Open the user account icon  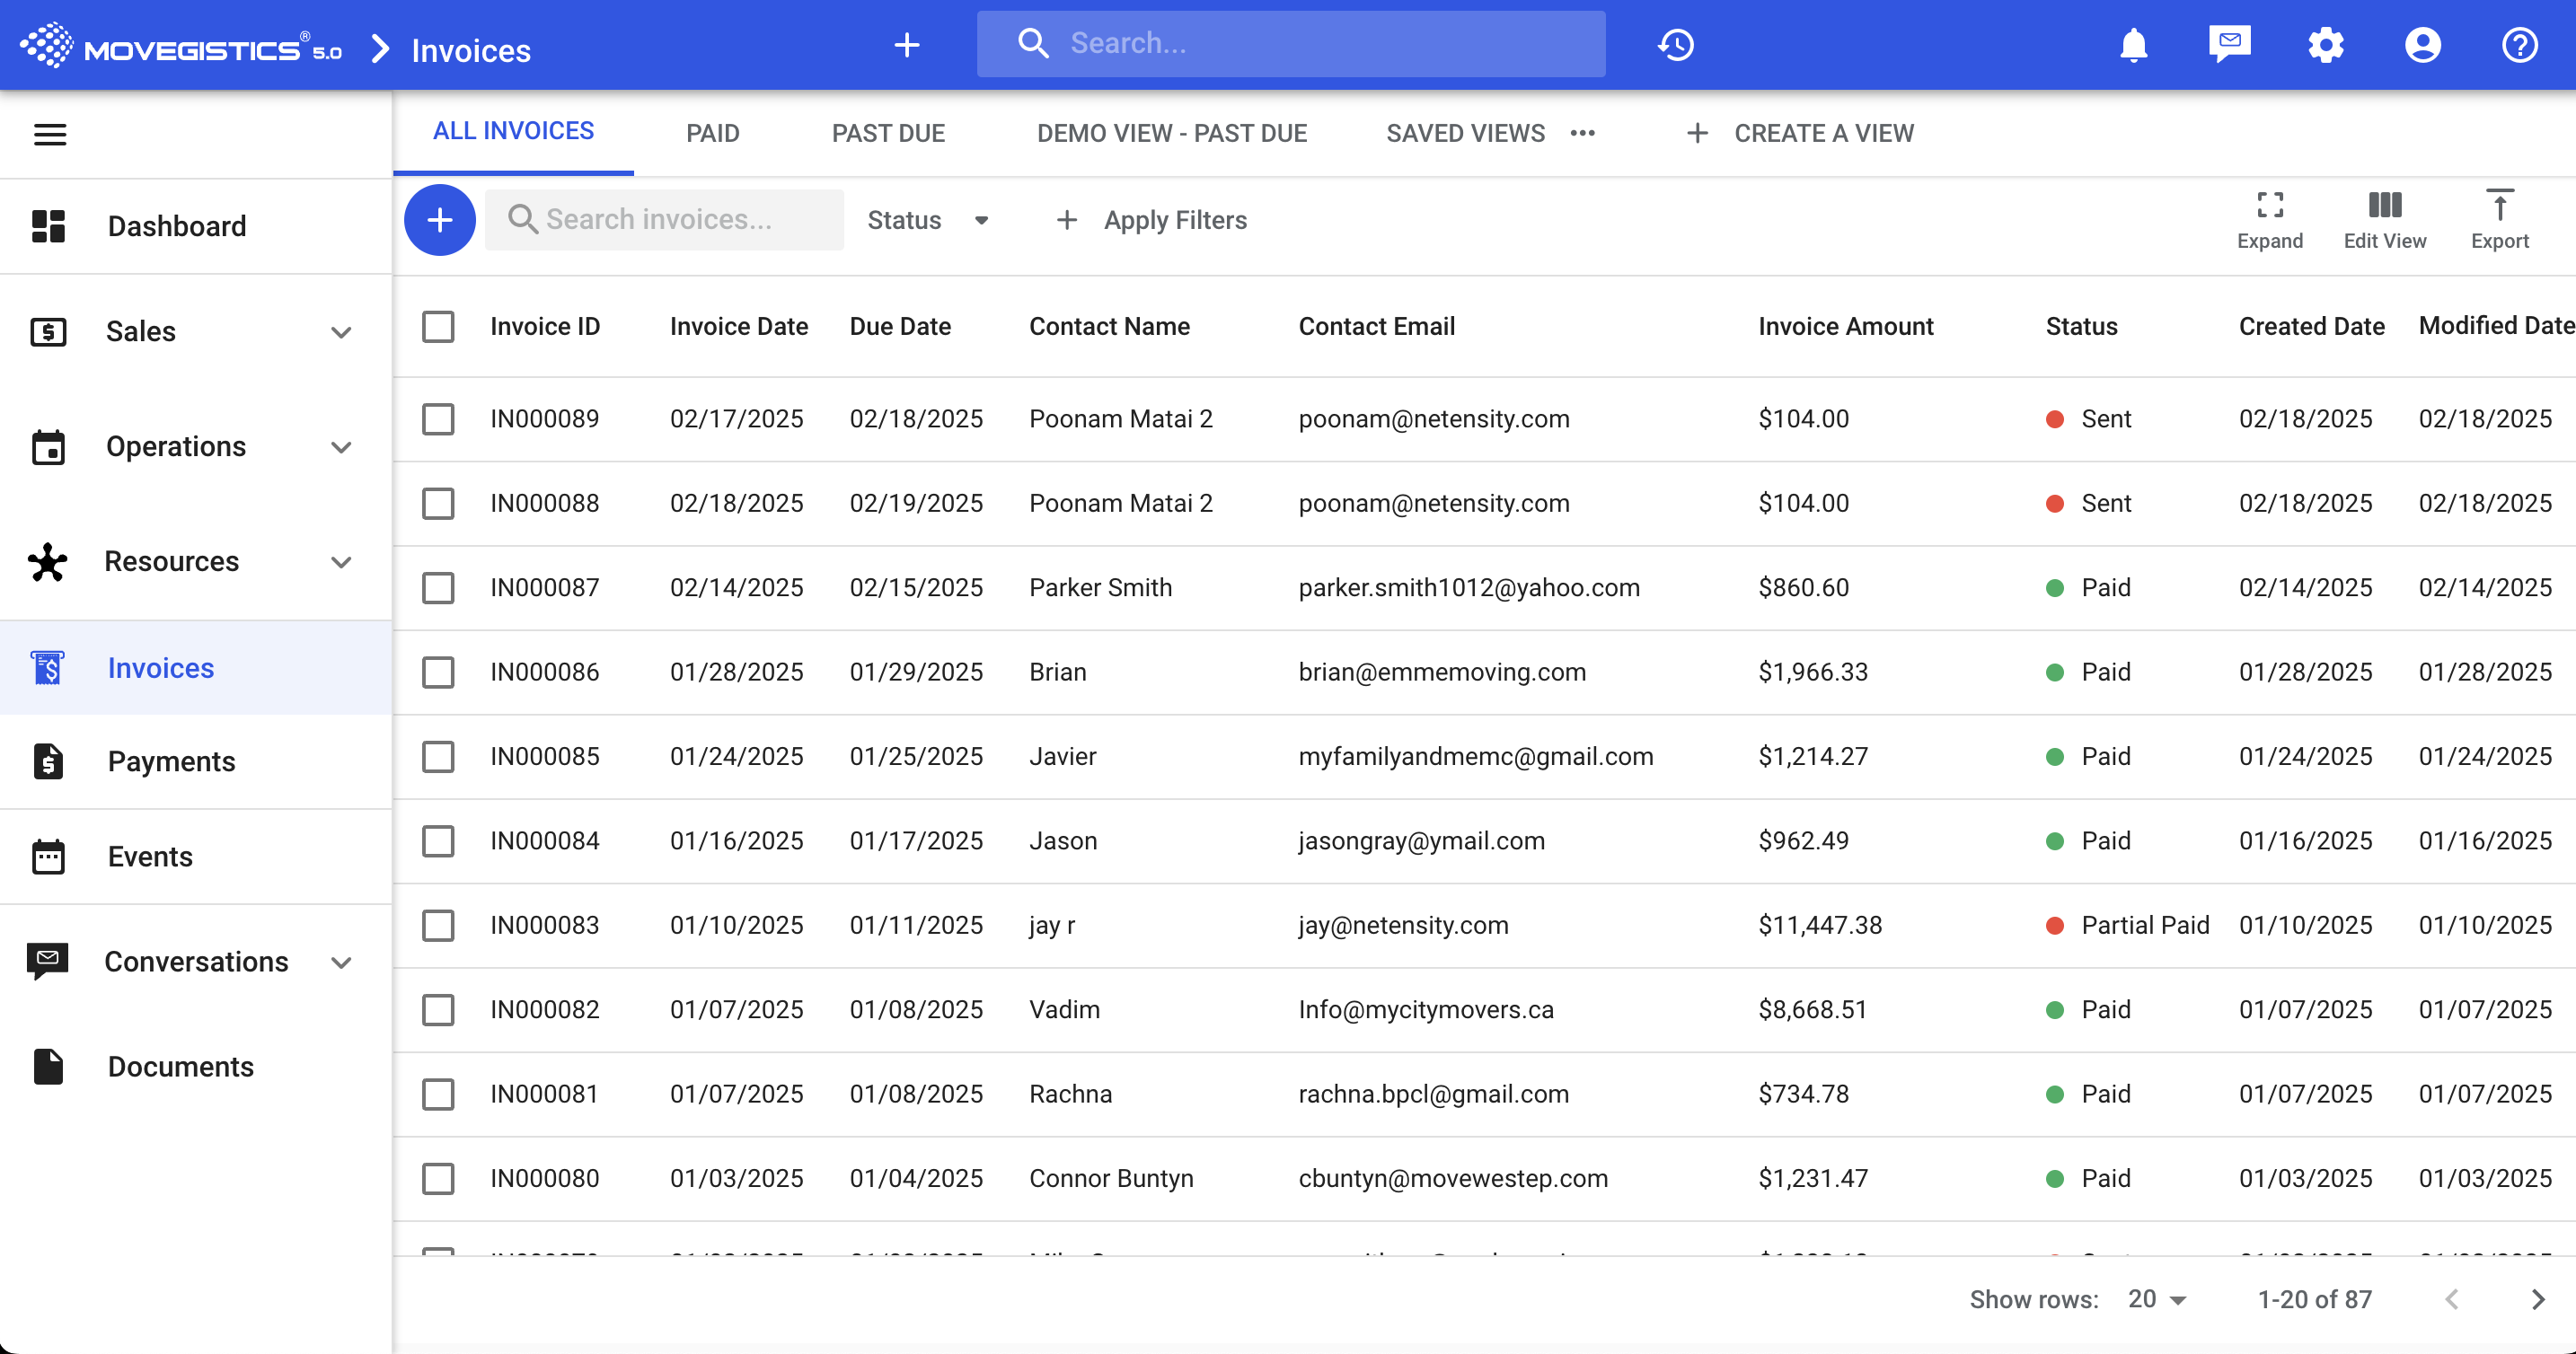[2423, 45]
